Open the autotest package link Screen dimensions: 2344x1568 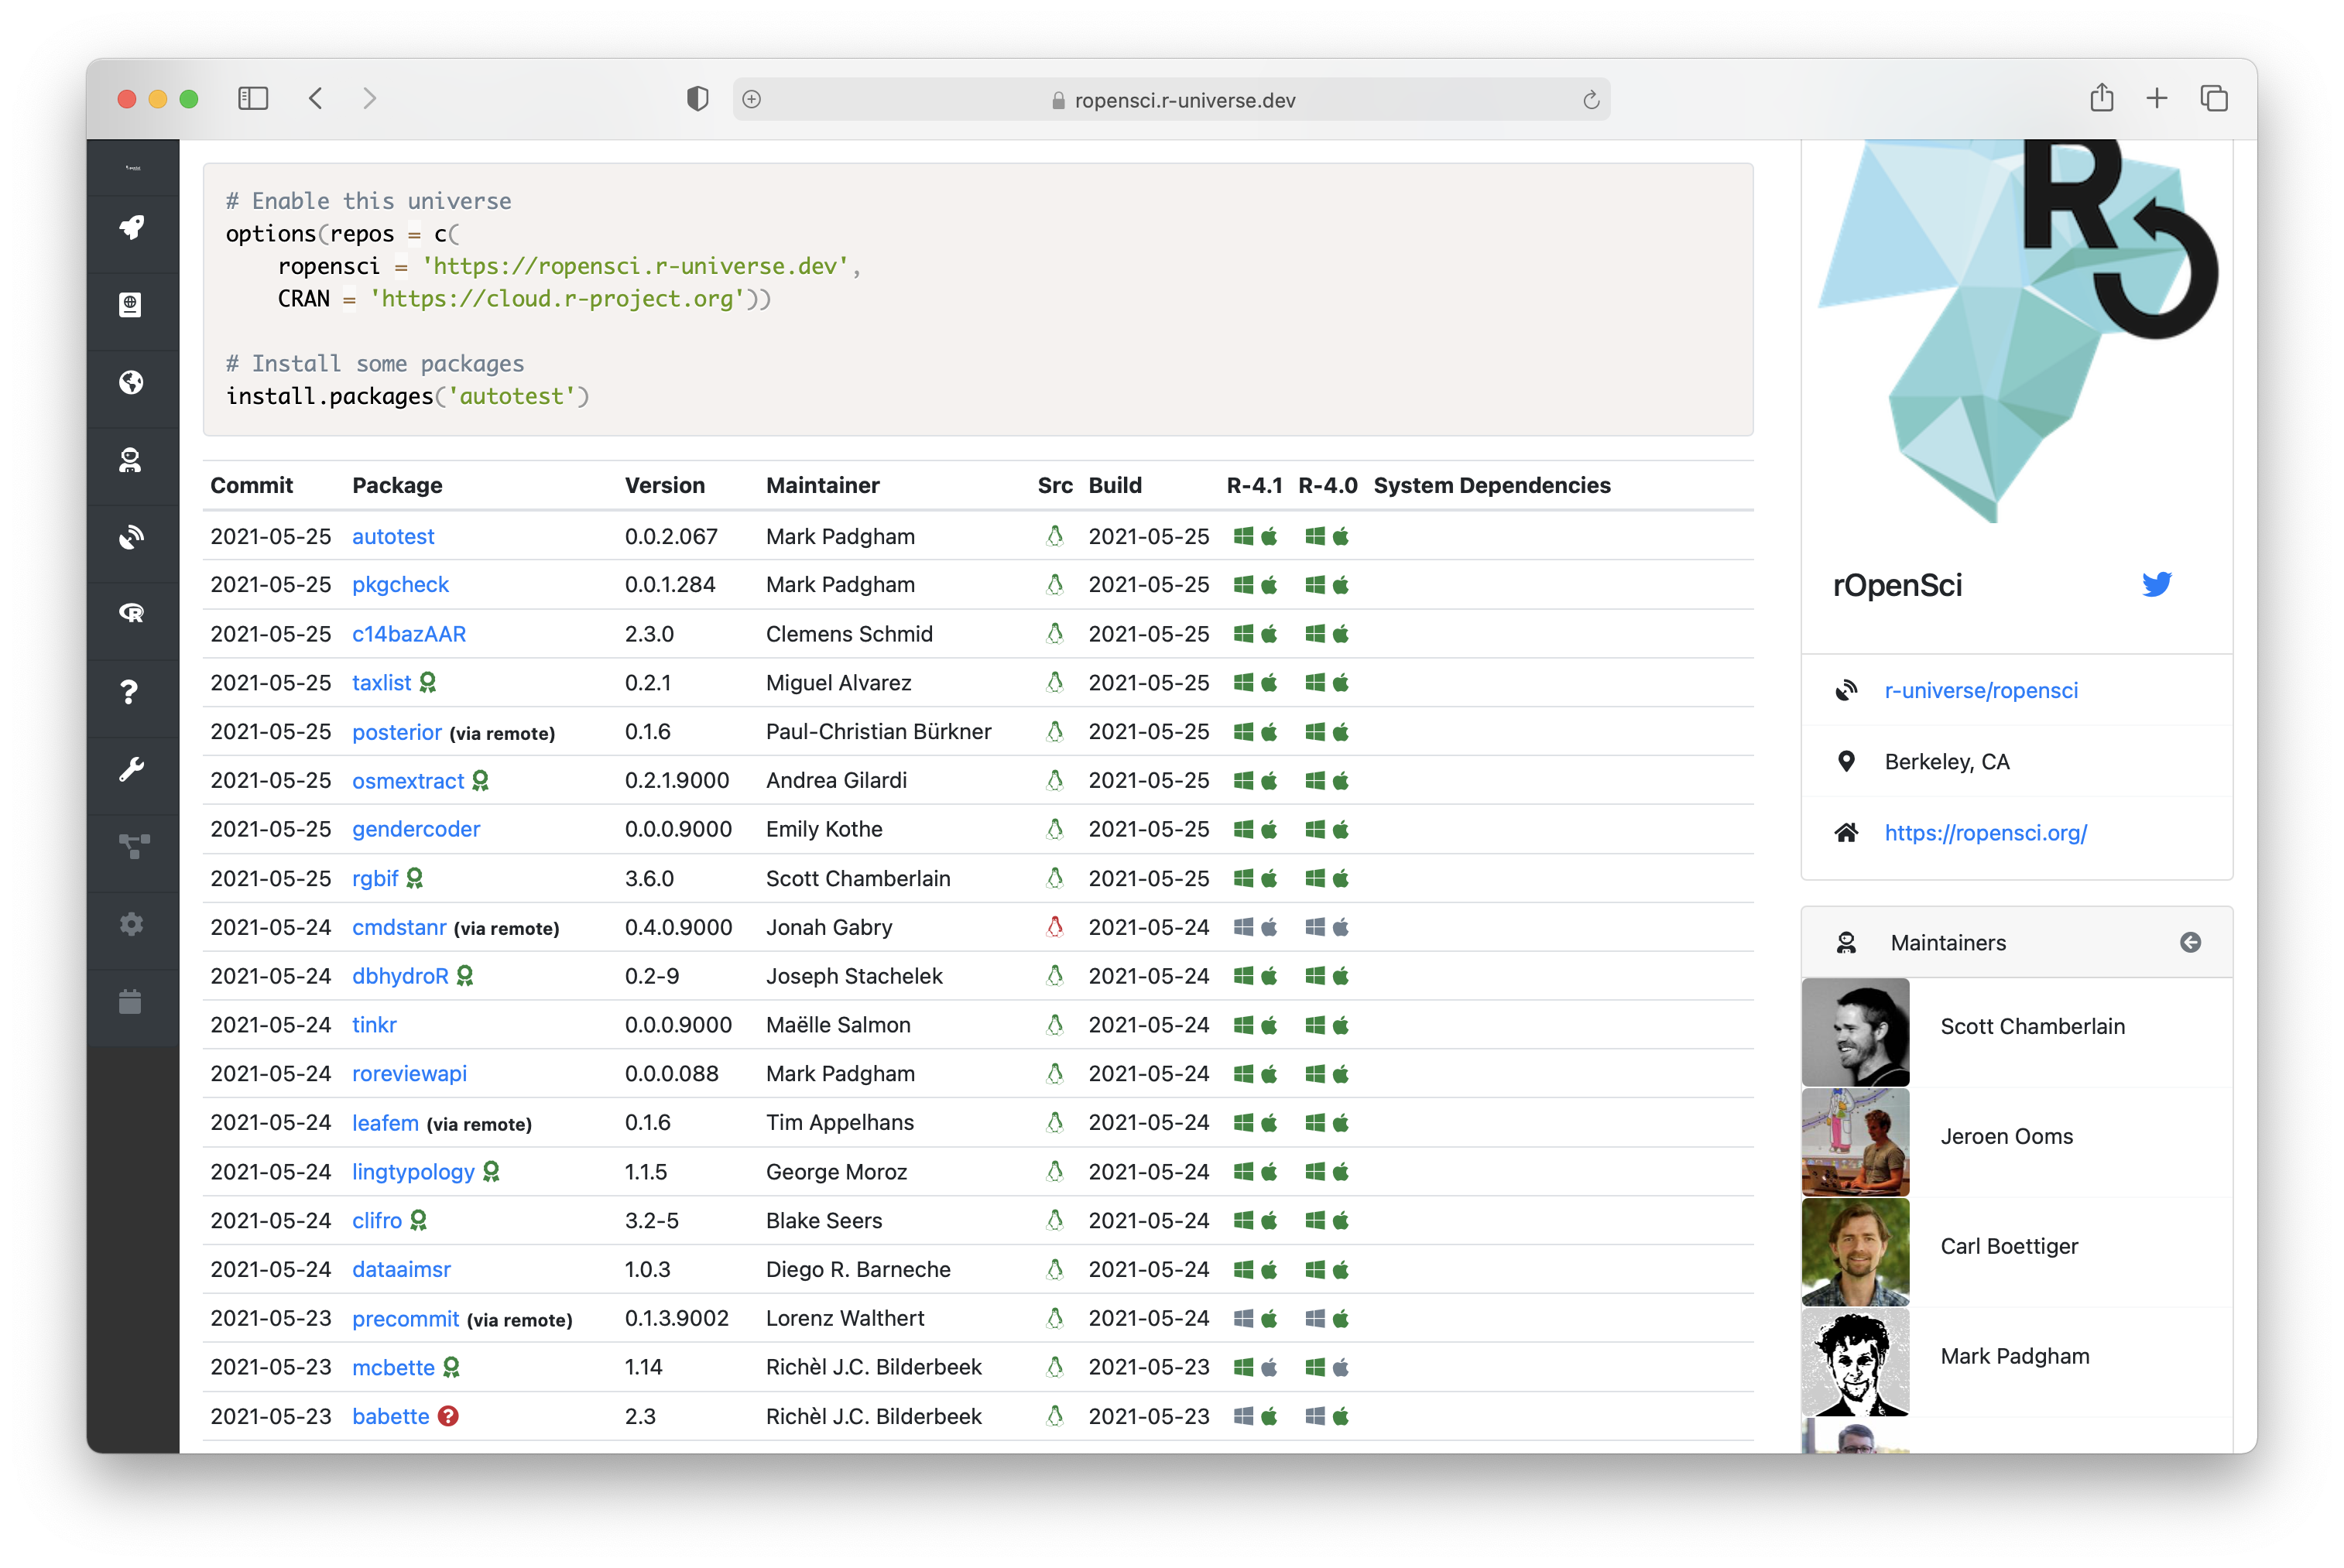click(x=393, y=537)
